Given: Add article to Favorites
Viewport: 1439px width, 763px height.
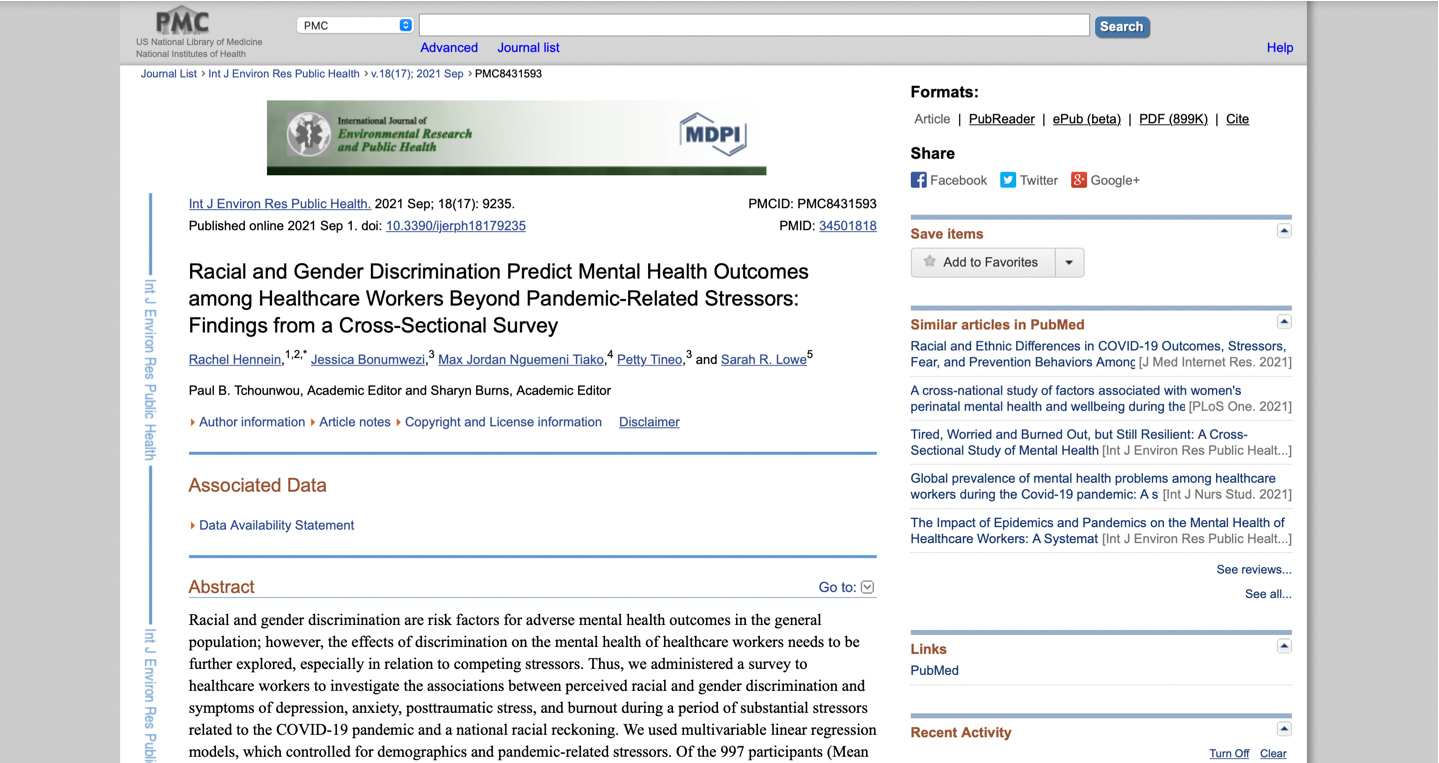Looking at the screenshot, I should pyautogui.click(x=982, y=262).
